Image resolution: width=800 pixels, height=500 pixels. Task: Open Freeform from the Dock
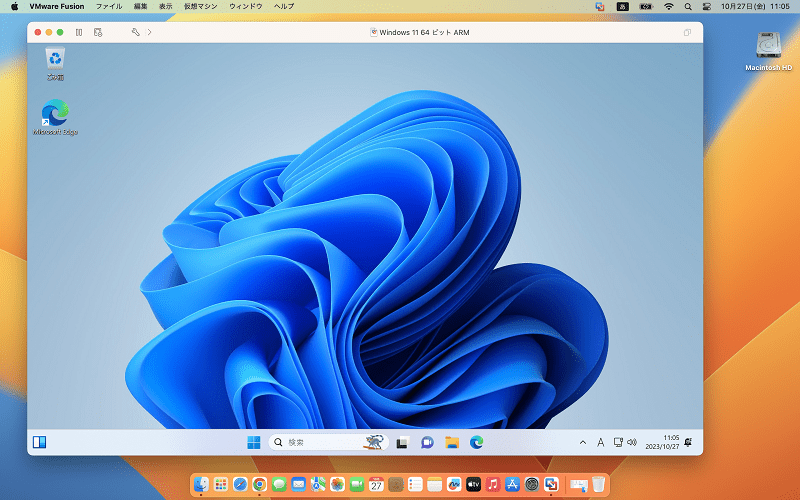click(x=454, y=484)
